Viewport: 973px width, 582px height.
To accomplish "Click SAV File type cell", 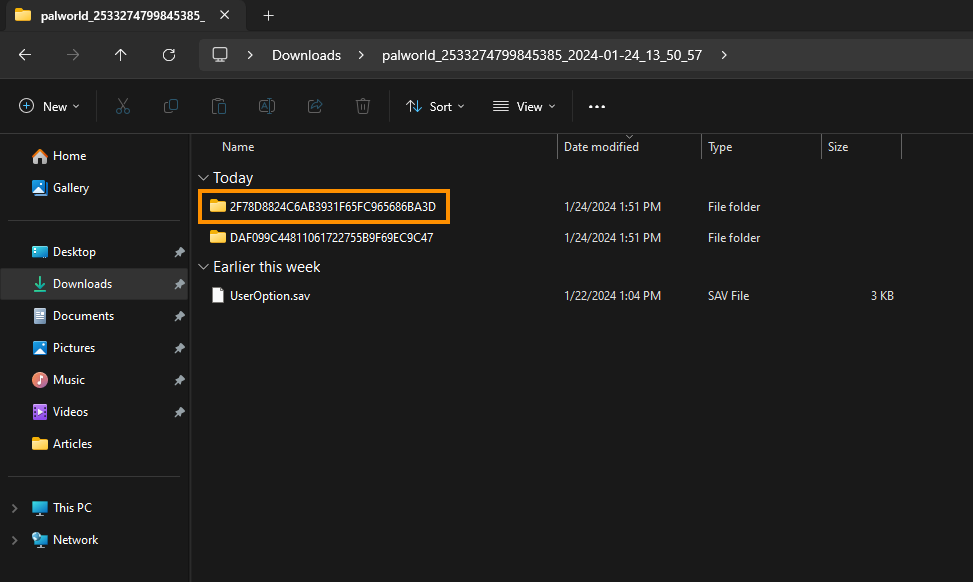I will click(x=729, y=296).
